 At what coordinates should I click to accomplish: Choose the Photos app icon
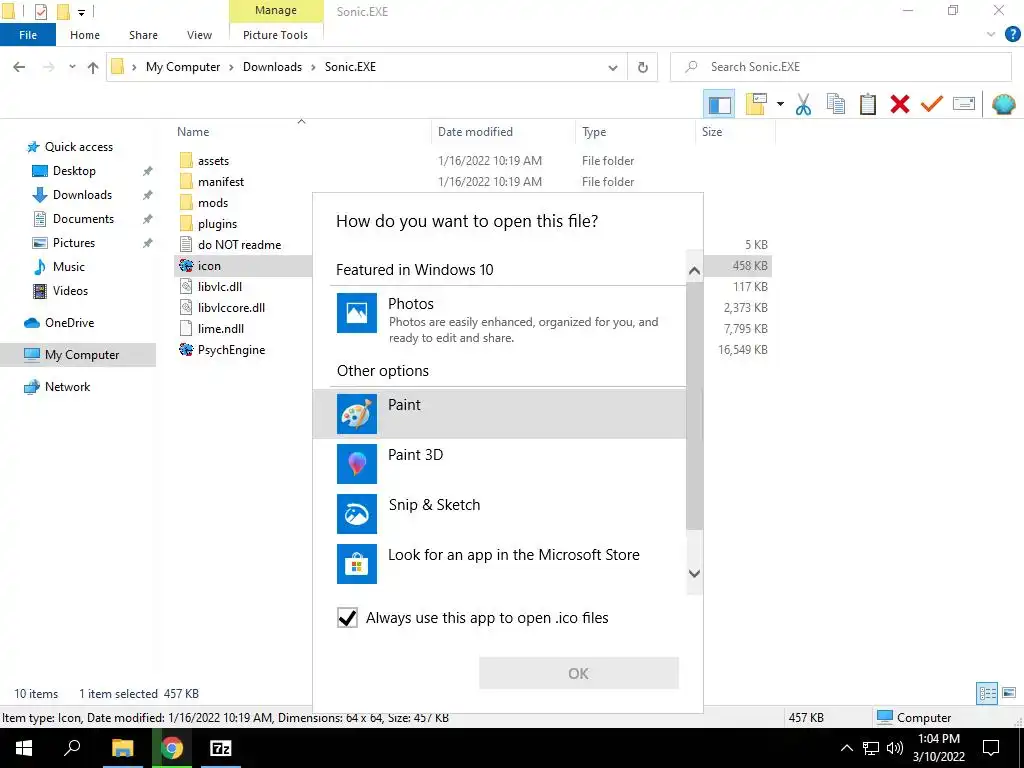point(357,313)
